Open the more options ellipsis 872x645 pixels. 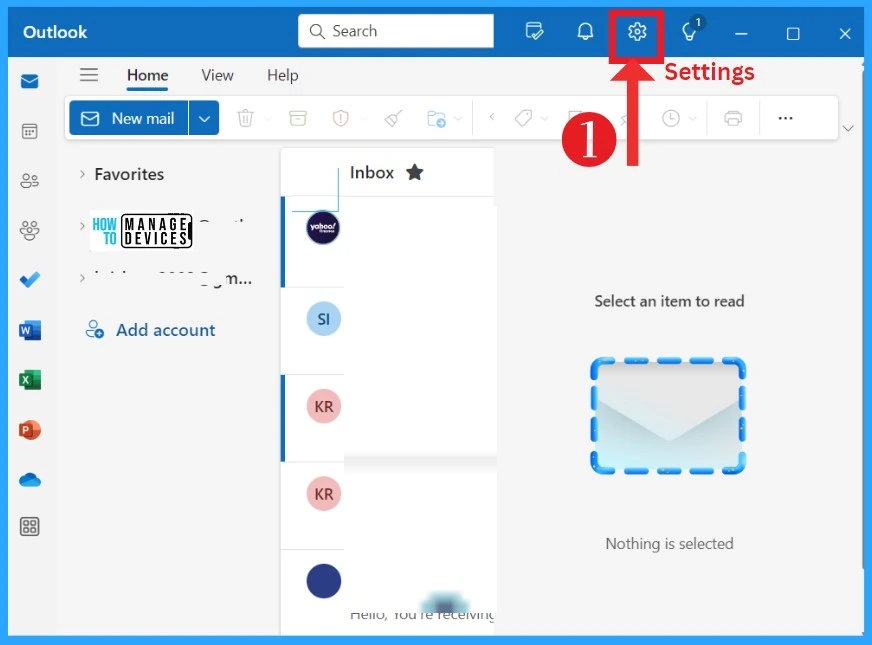(x=785, y=118)
